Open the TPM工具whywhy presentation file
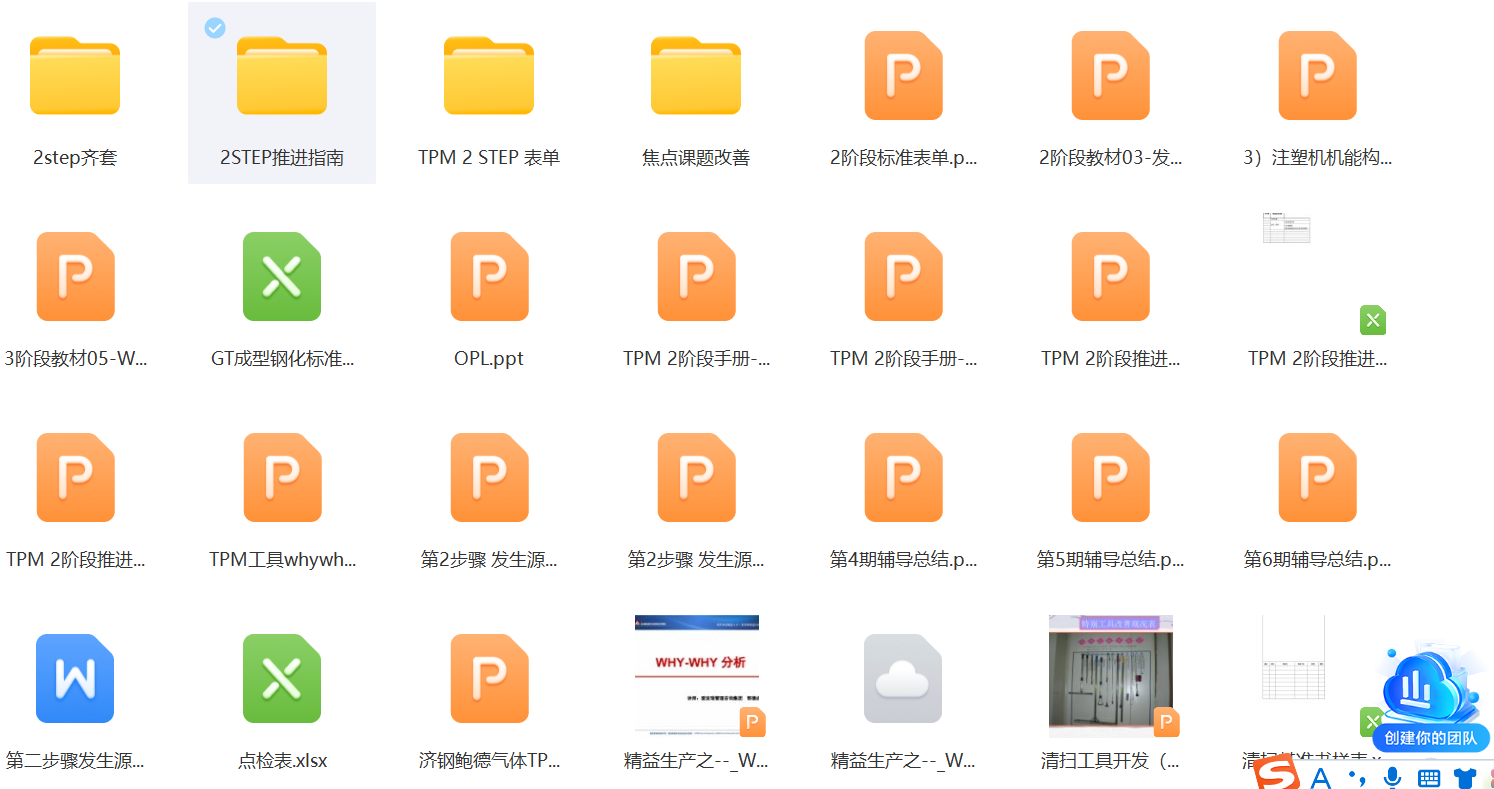This screenshot has width=1494, height=789. pos(282,478)
